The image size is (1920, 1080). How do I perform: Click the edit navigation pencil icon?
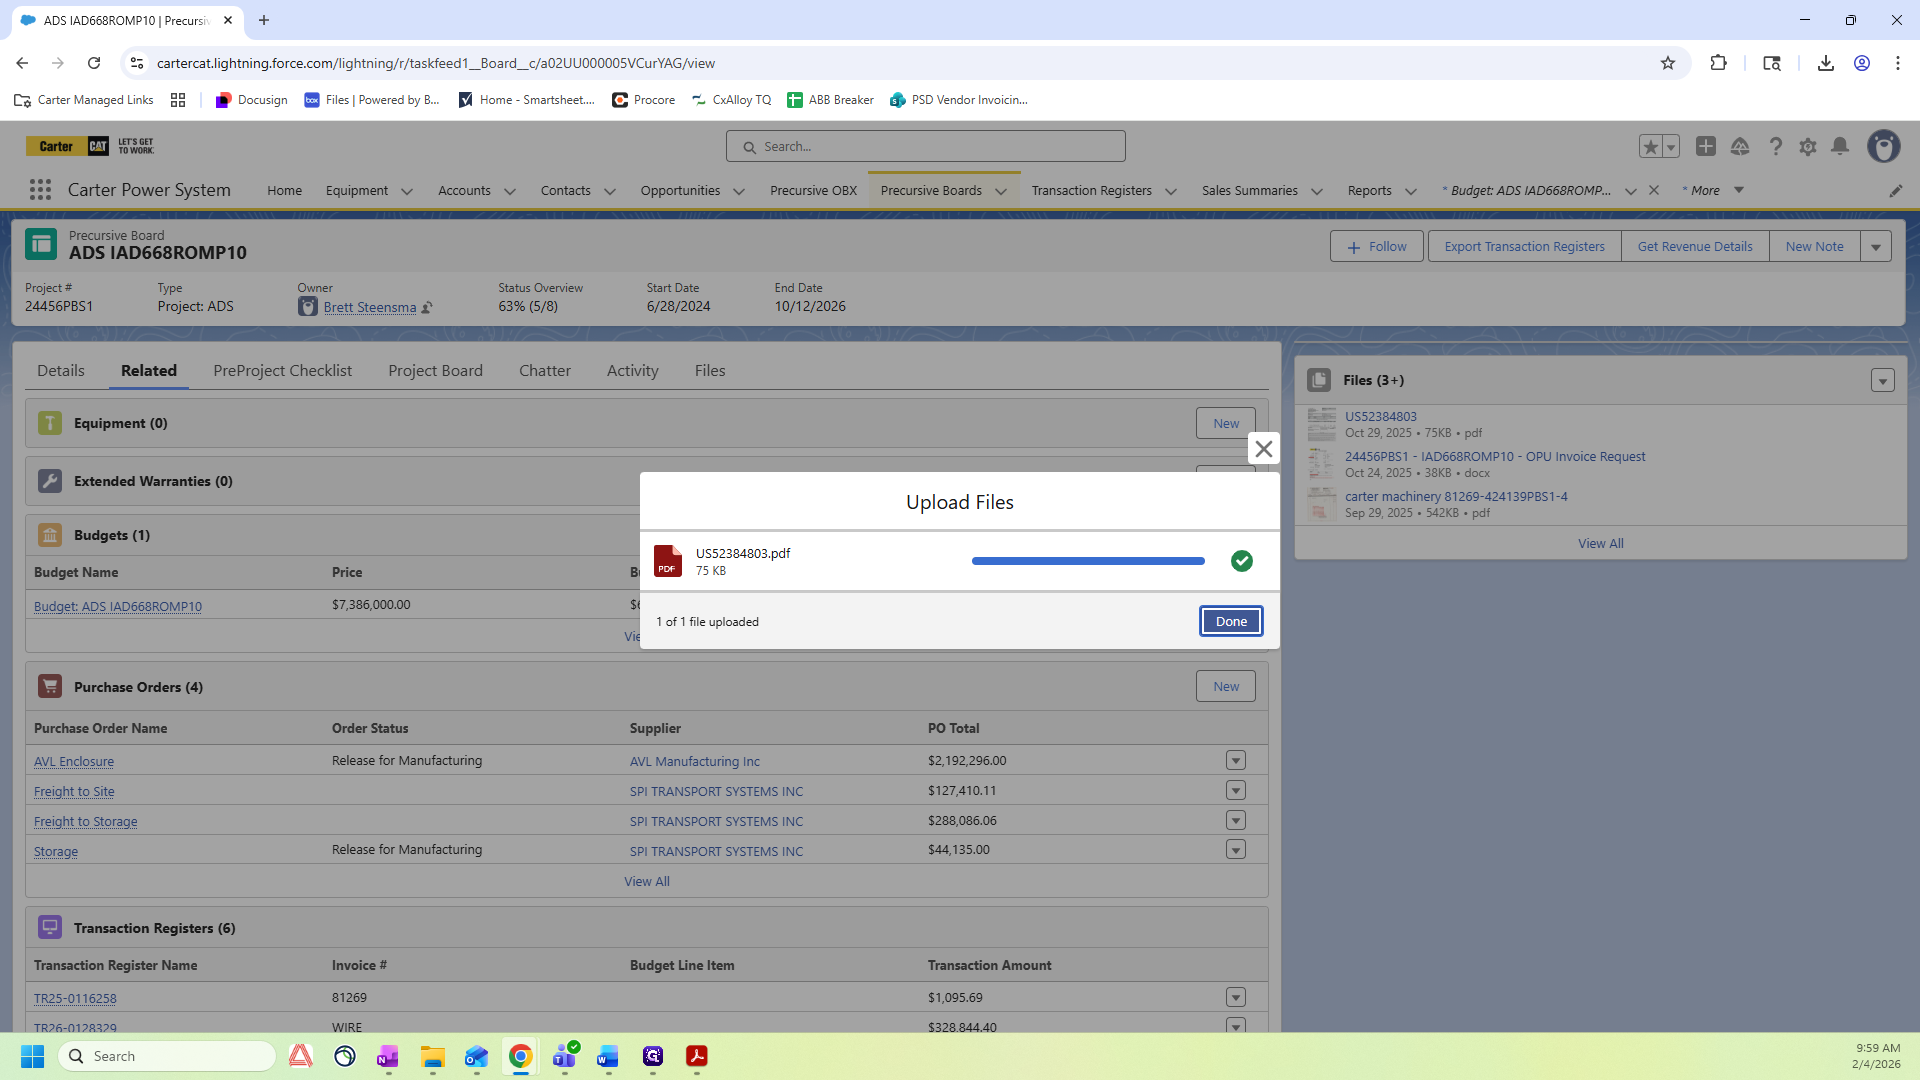[1895, 191]
